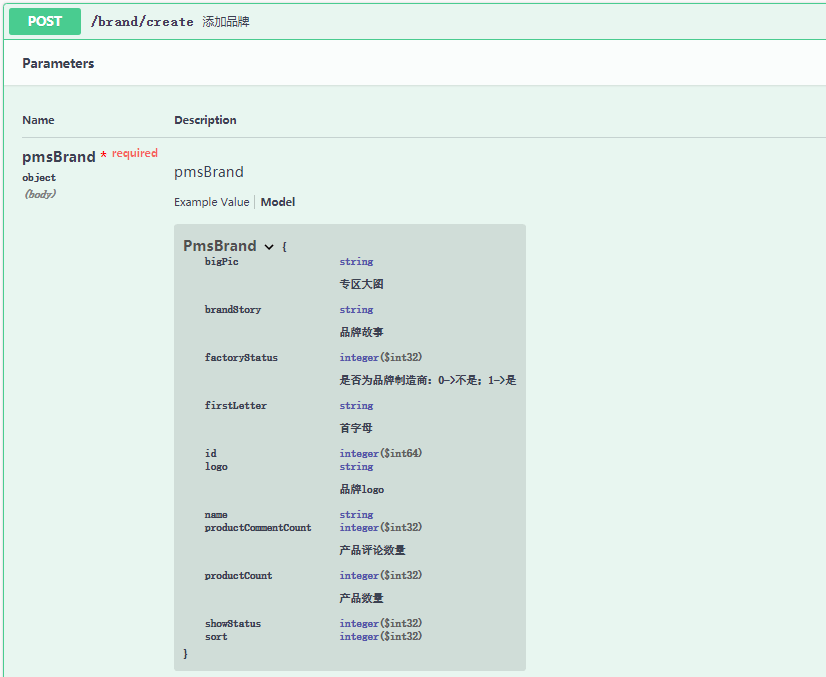Click the (body) parameter location label
Viewport: 826px width, 677px height.
click(x=41, y=194)
